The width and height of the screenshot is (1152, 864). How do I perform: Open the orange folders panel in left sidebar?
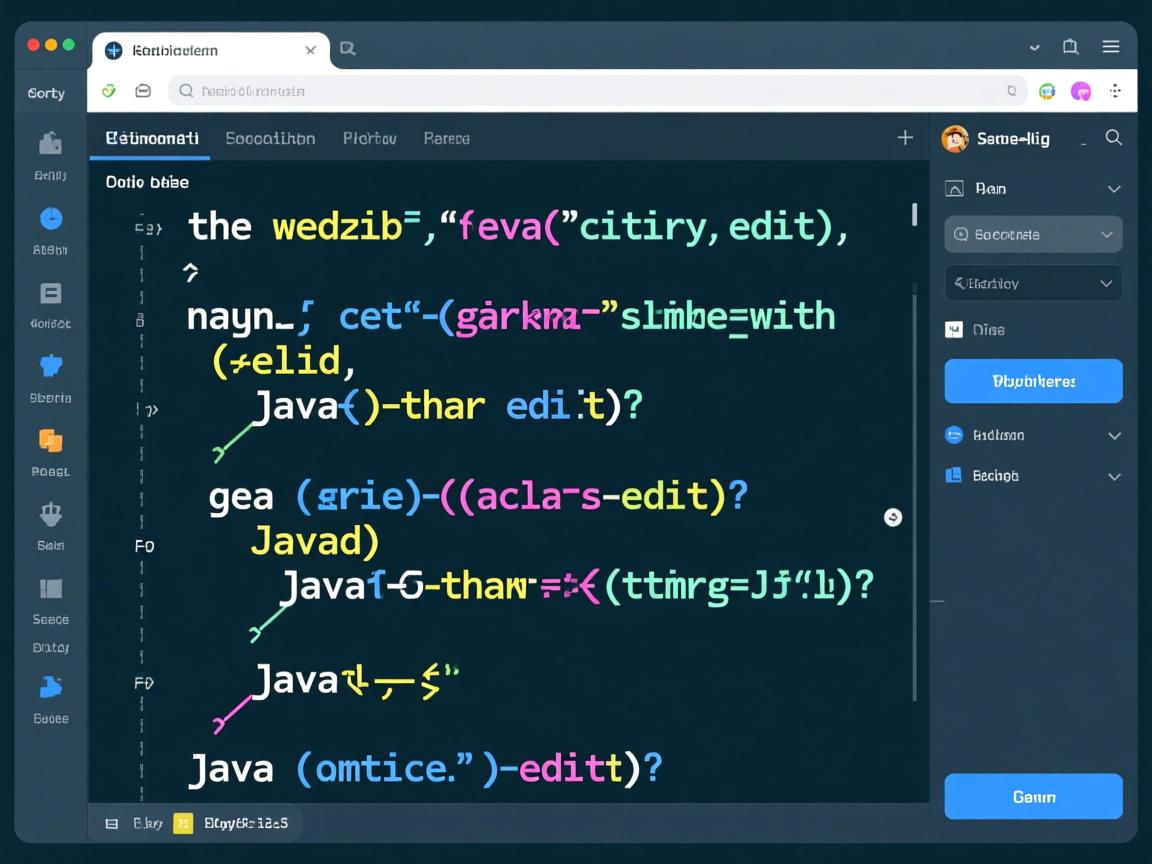49,442
